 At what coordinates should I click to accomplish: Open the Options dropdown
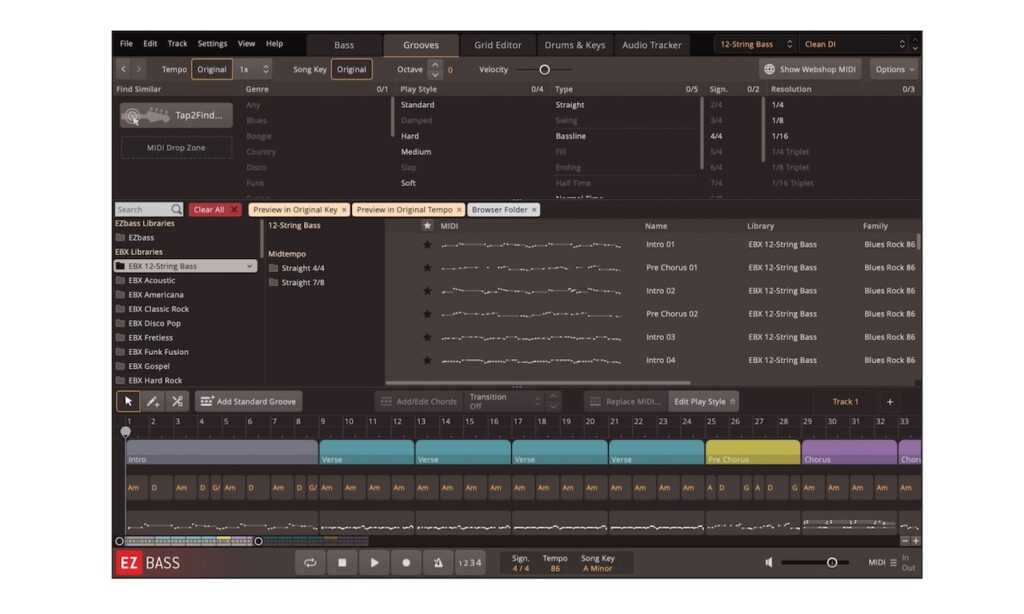895,69
